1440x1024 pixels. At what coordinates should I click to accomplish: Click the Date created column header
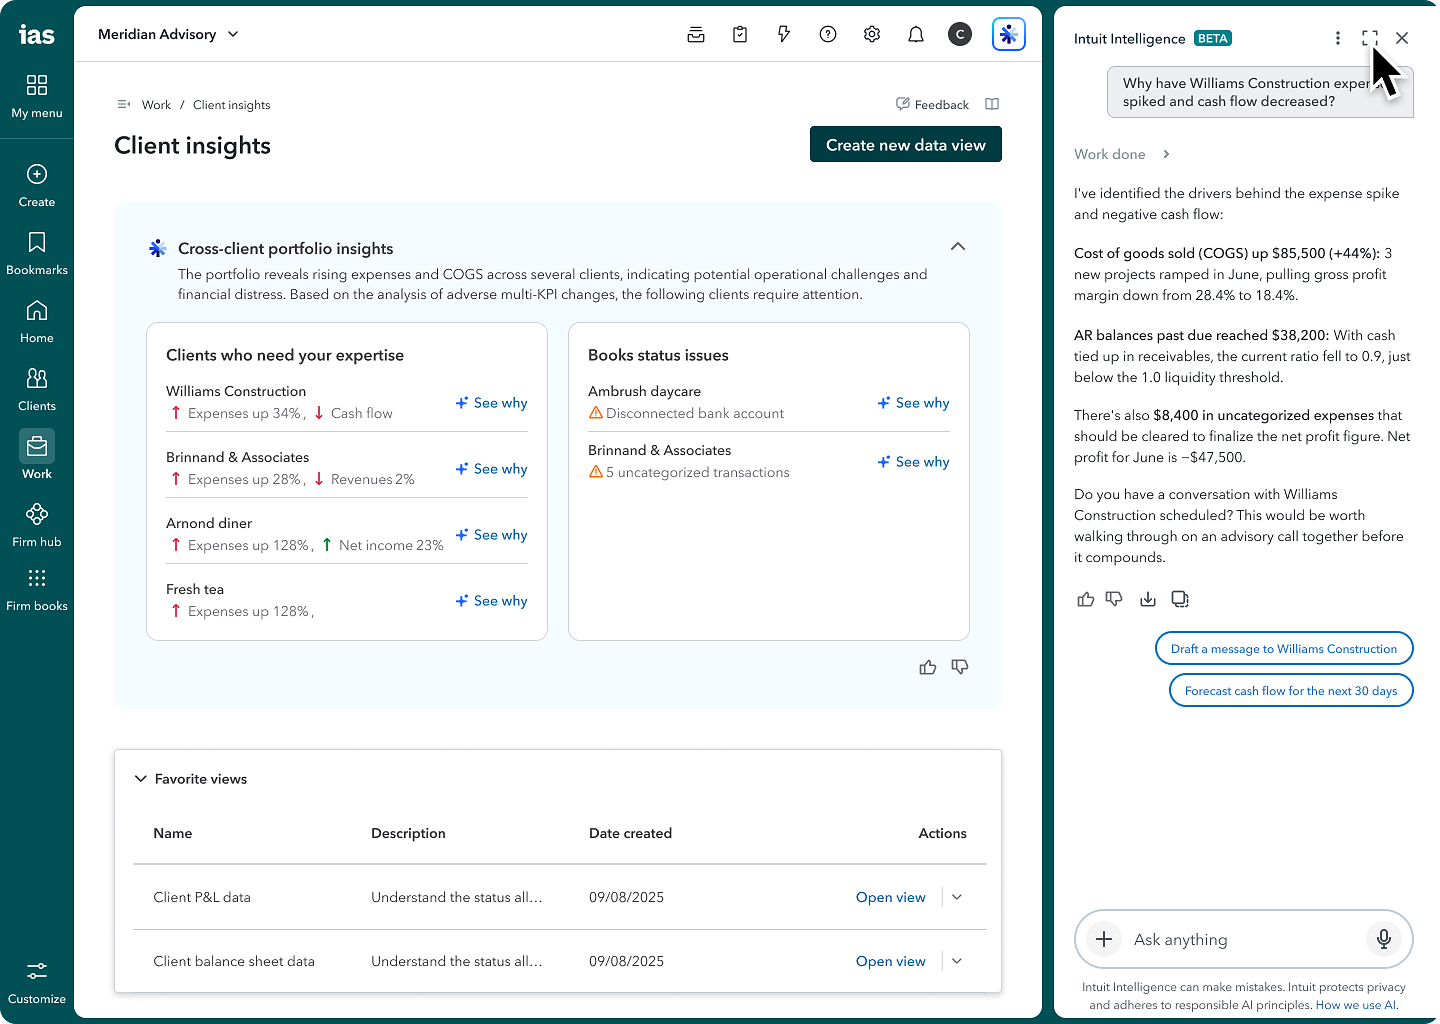[x=630, y=833]
